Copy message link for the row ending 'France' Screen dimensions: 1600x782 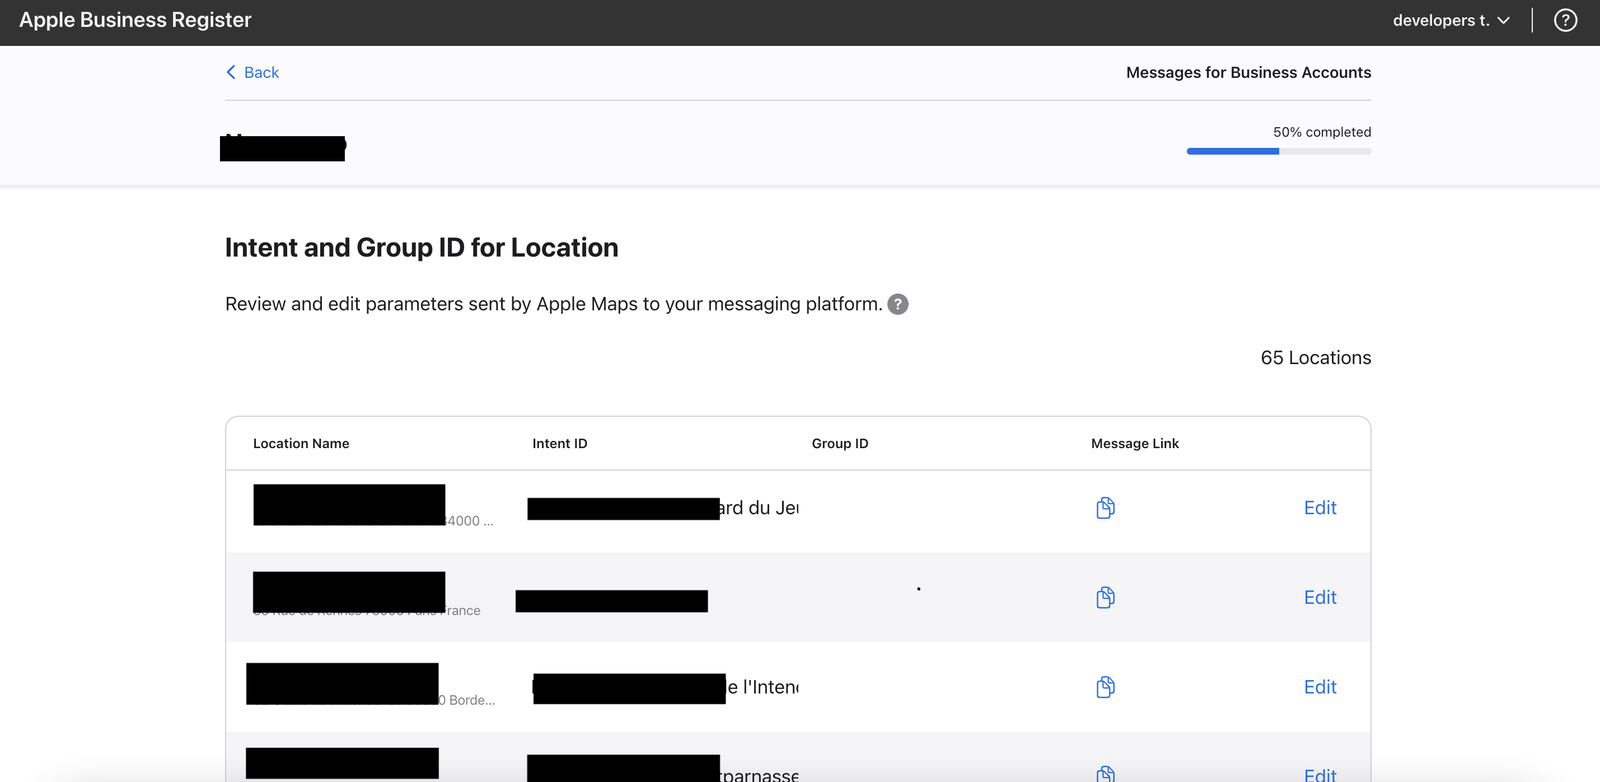click(x=1105, y=598)
